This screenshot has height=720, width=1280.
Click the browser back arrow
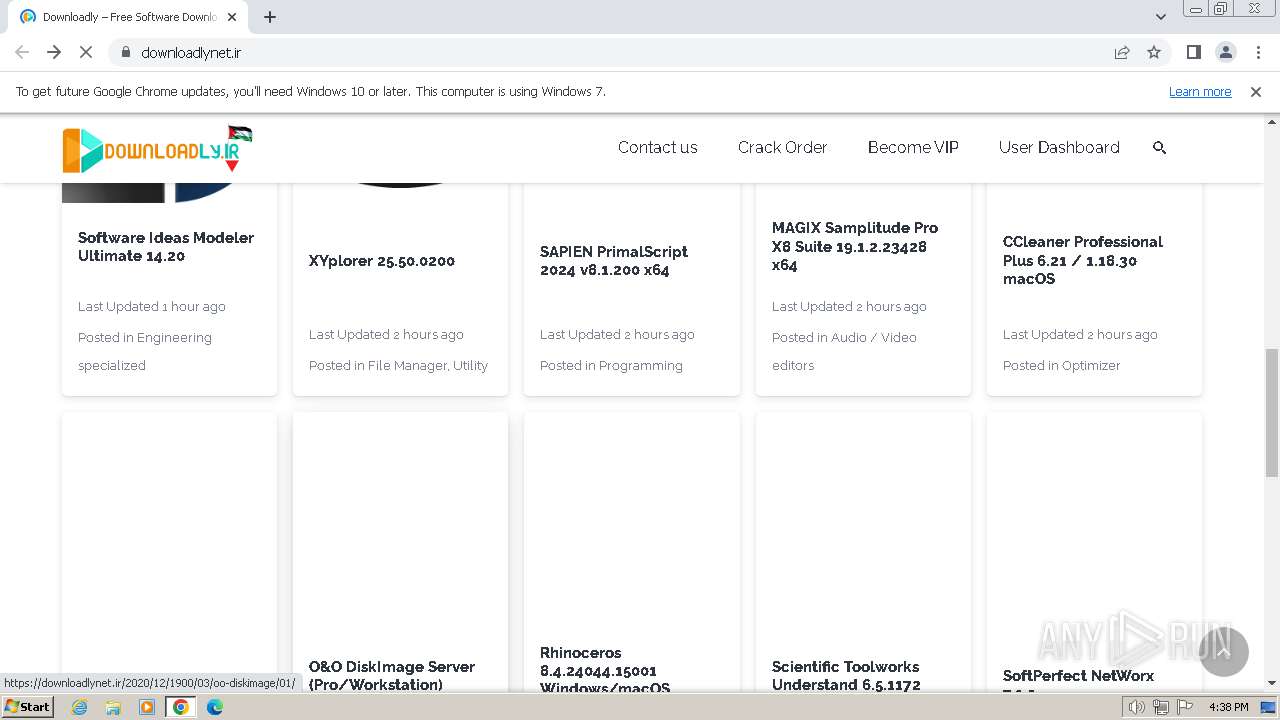tap(22, 52)
